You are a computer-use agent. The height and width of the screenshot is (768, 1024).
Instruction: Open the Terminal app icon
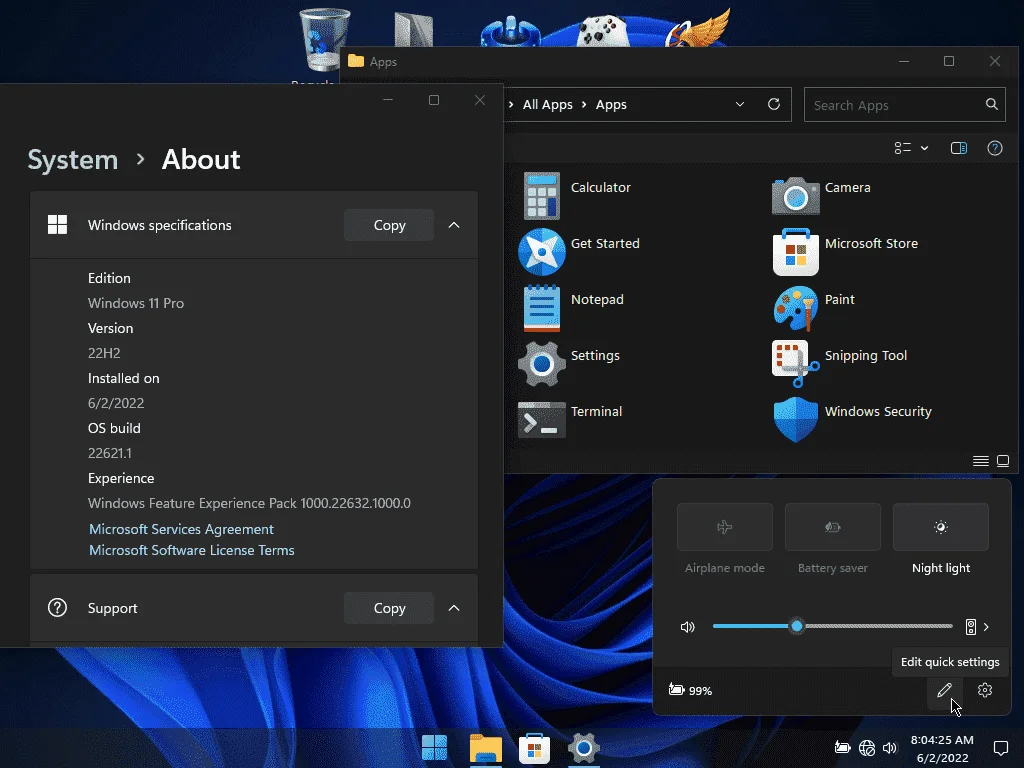tap(541, 419)
